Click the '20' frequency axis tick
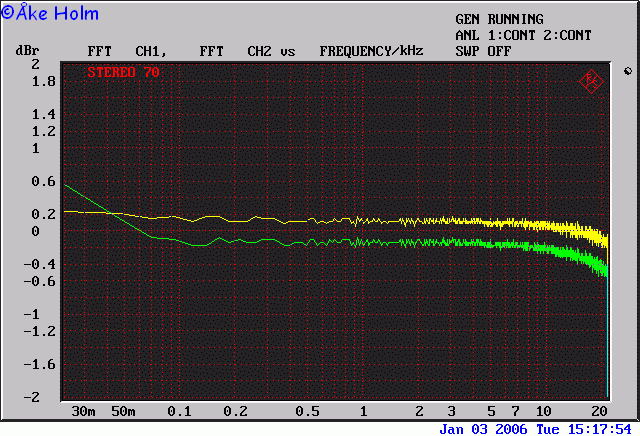The width and height of the screenshot is (640, 436). pyautogui.click(x=599, y=411)
